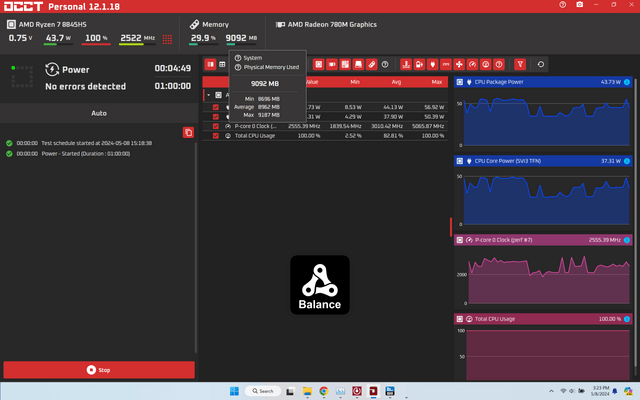640x400 pixels.
Task: Take a screenshot with the camera icon
Action: tap(580, 5)
